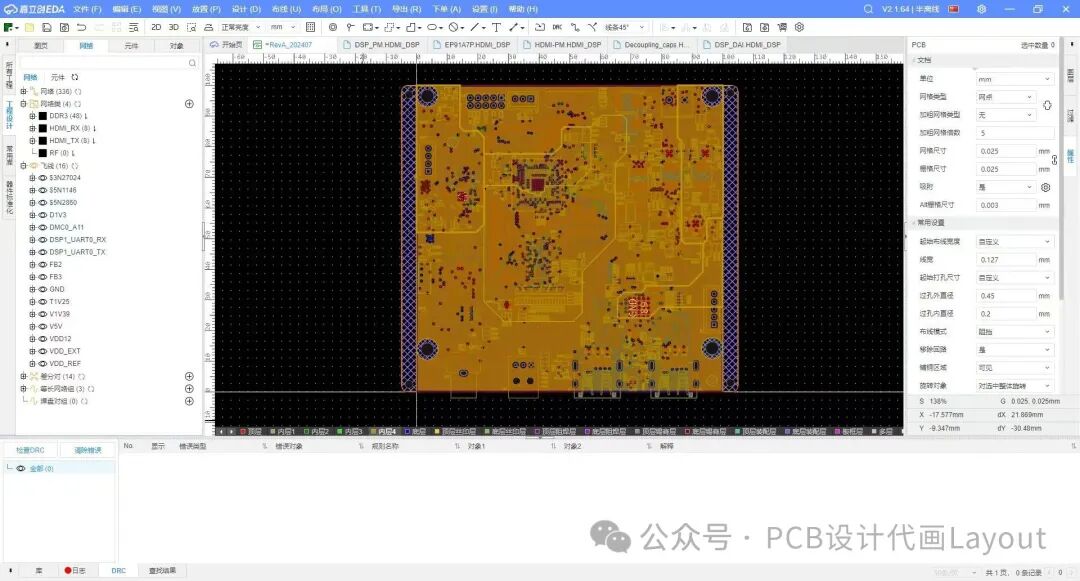Open the 日志 bottom tab
Screen dimensions: 1080x581
[x=75, y=571]
